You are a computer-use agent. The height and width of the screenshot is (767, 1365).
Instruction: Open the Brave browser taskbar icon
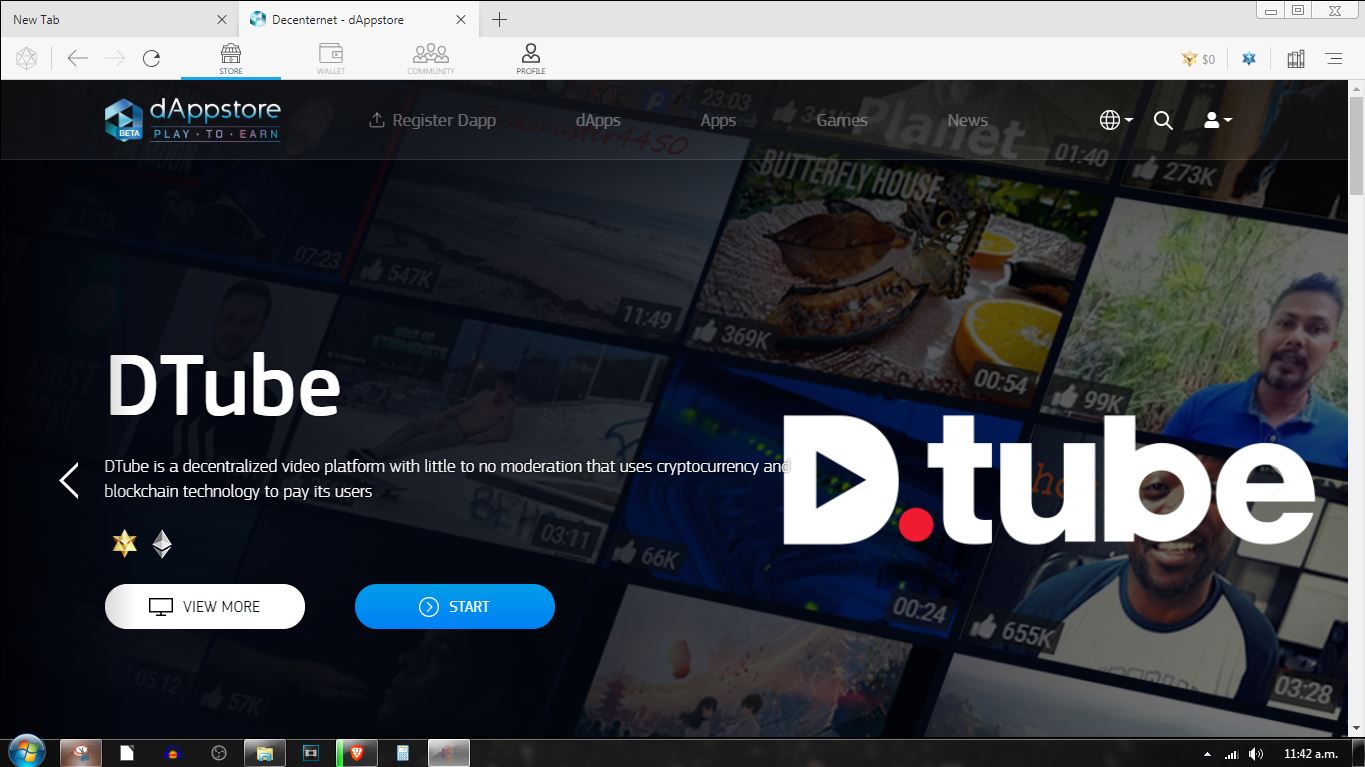(x=357, y=754)
